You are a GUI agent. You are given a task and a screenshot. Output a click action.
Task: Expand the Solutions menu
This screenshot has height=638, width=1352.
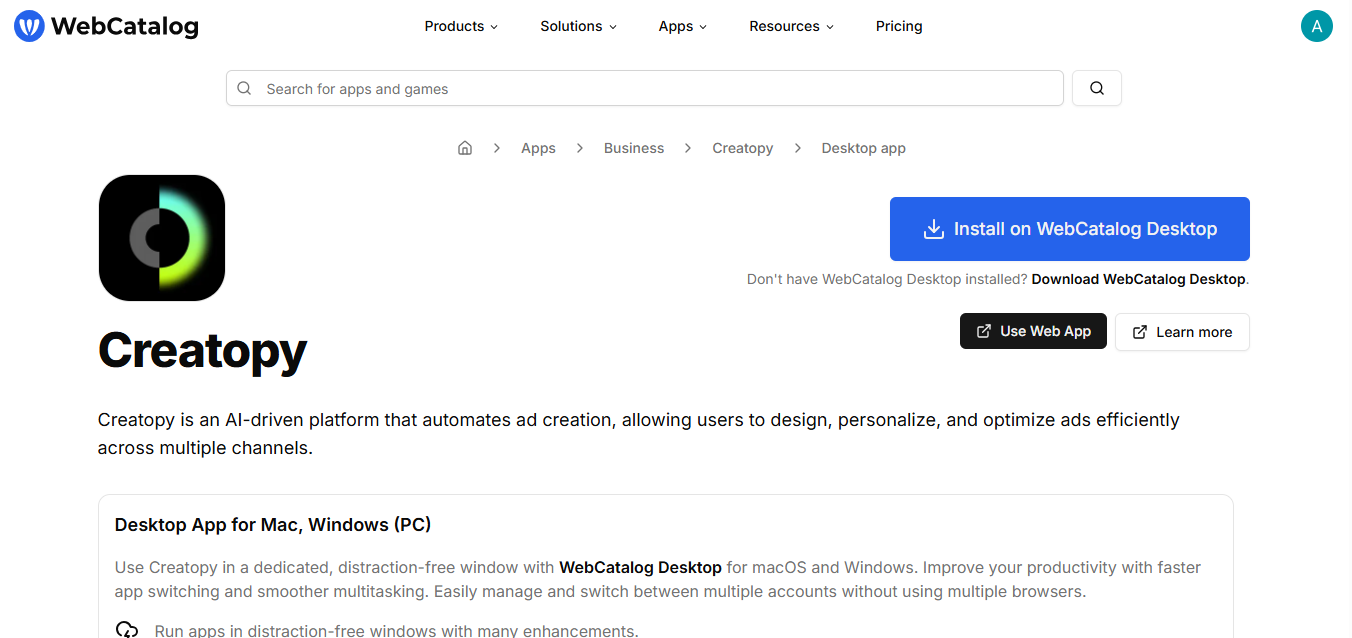pyautogui.click(x=578, y=26)
